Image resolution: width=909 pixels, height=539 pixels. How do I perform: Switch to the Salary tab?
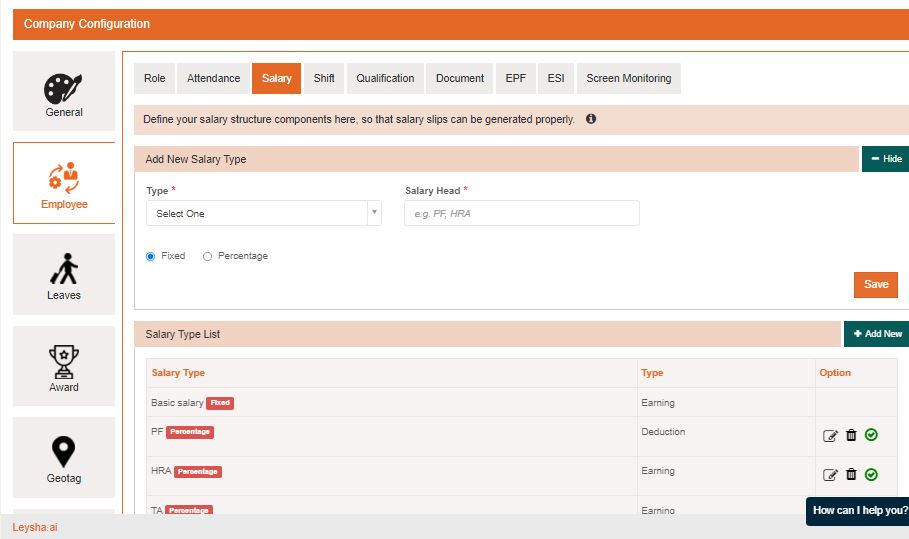pyautogui.click(x=277, y=78)
